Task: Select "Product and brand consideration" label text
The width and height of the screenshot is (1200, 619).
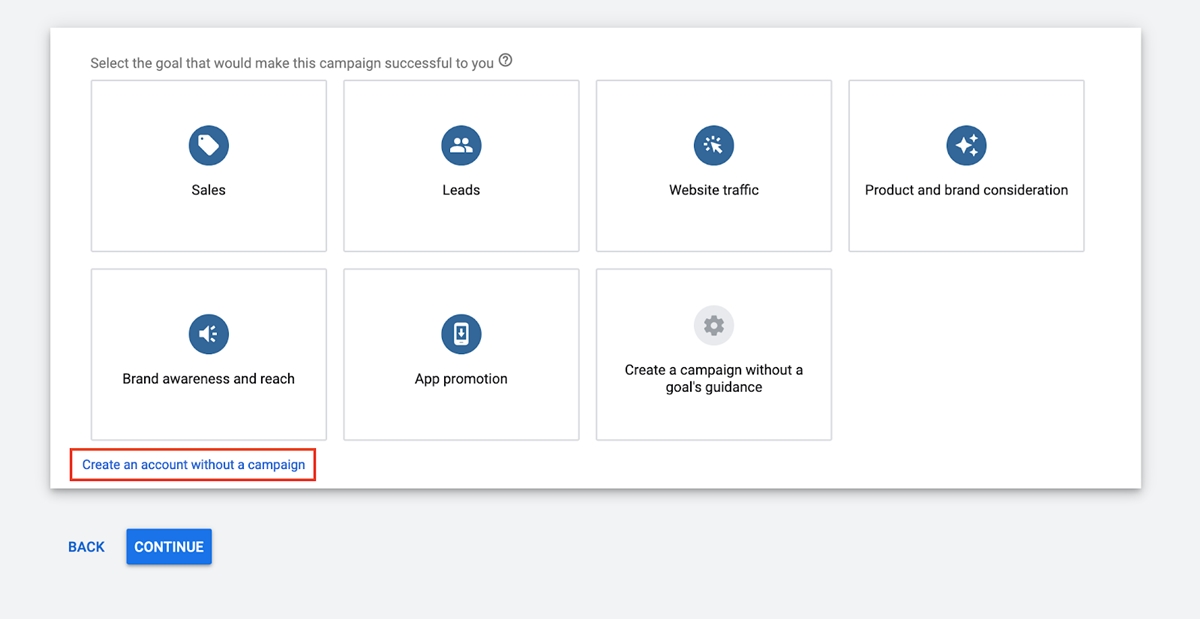Action: (x=966, y=190)
